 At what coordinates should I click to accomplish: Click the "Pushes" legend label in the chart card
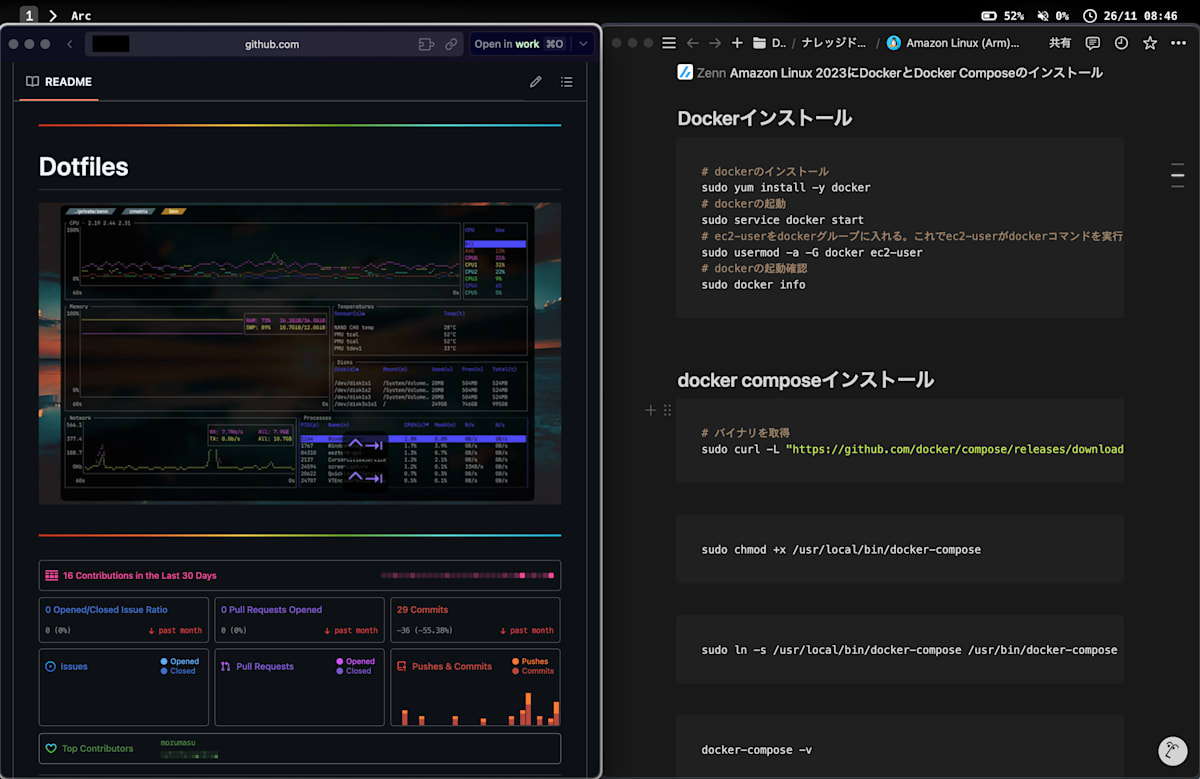pos(535,661)
